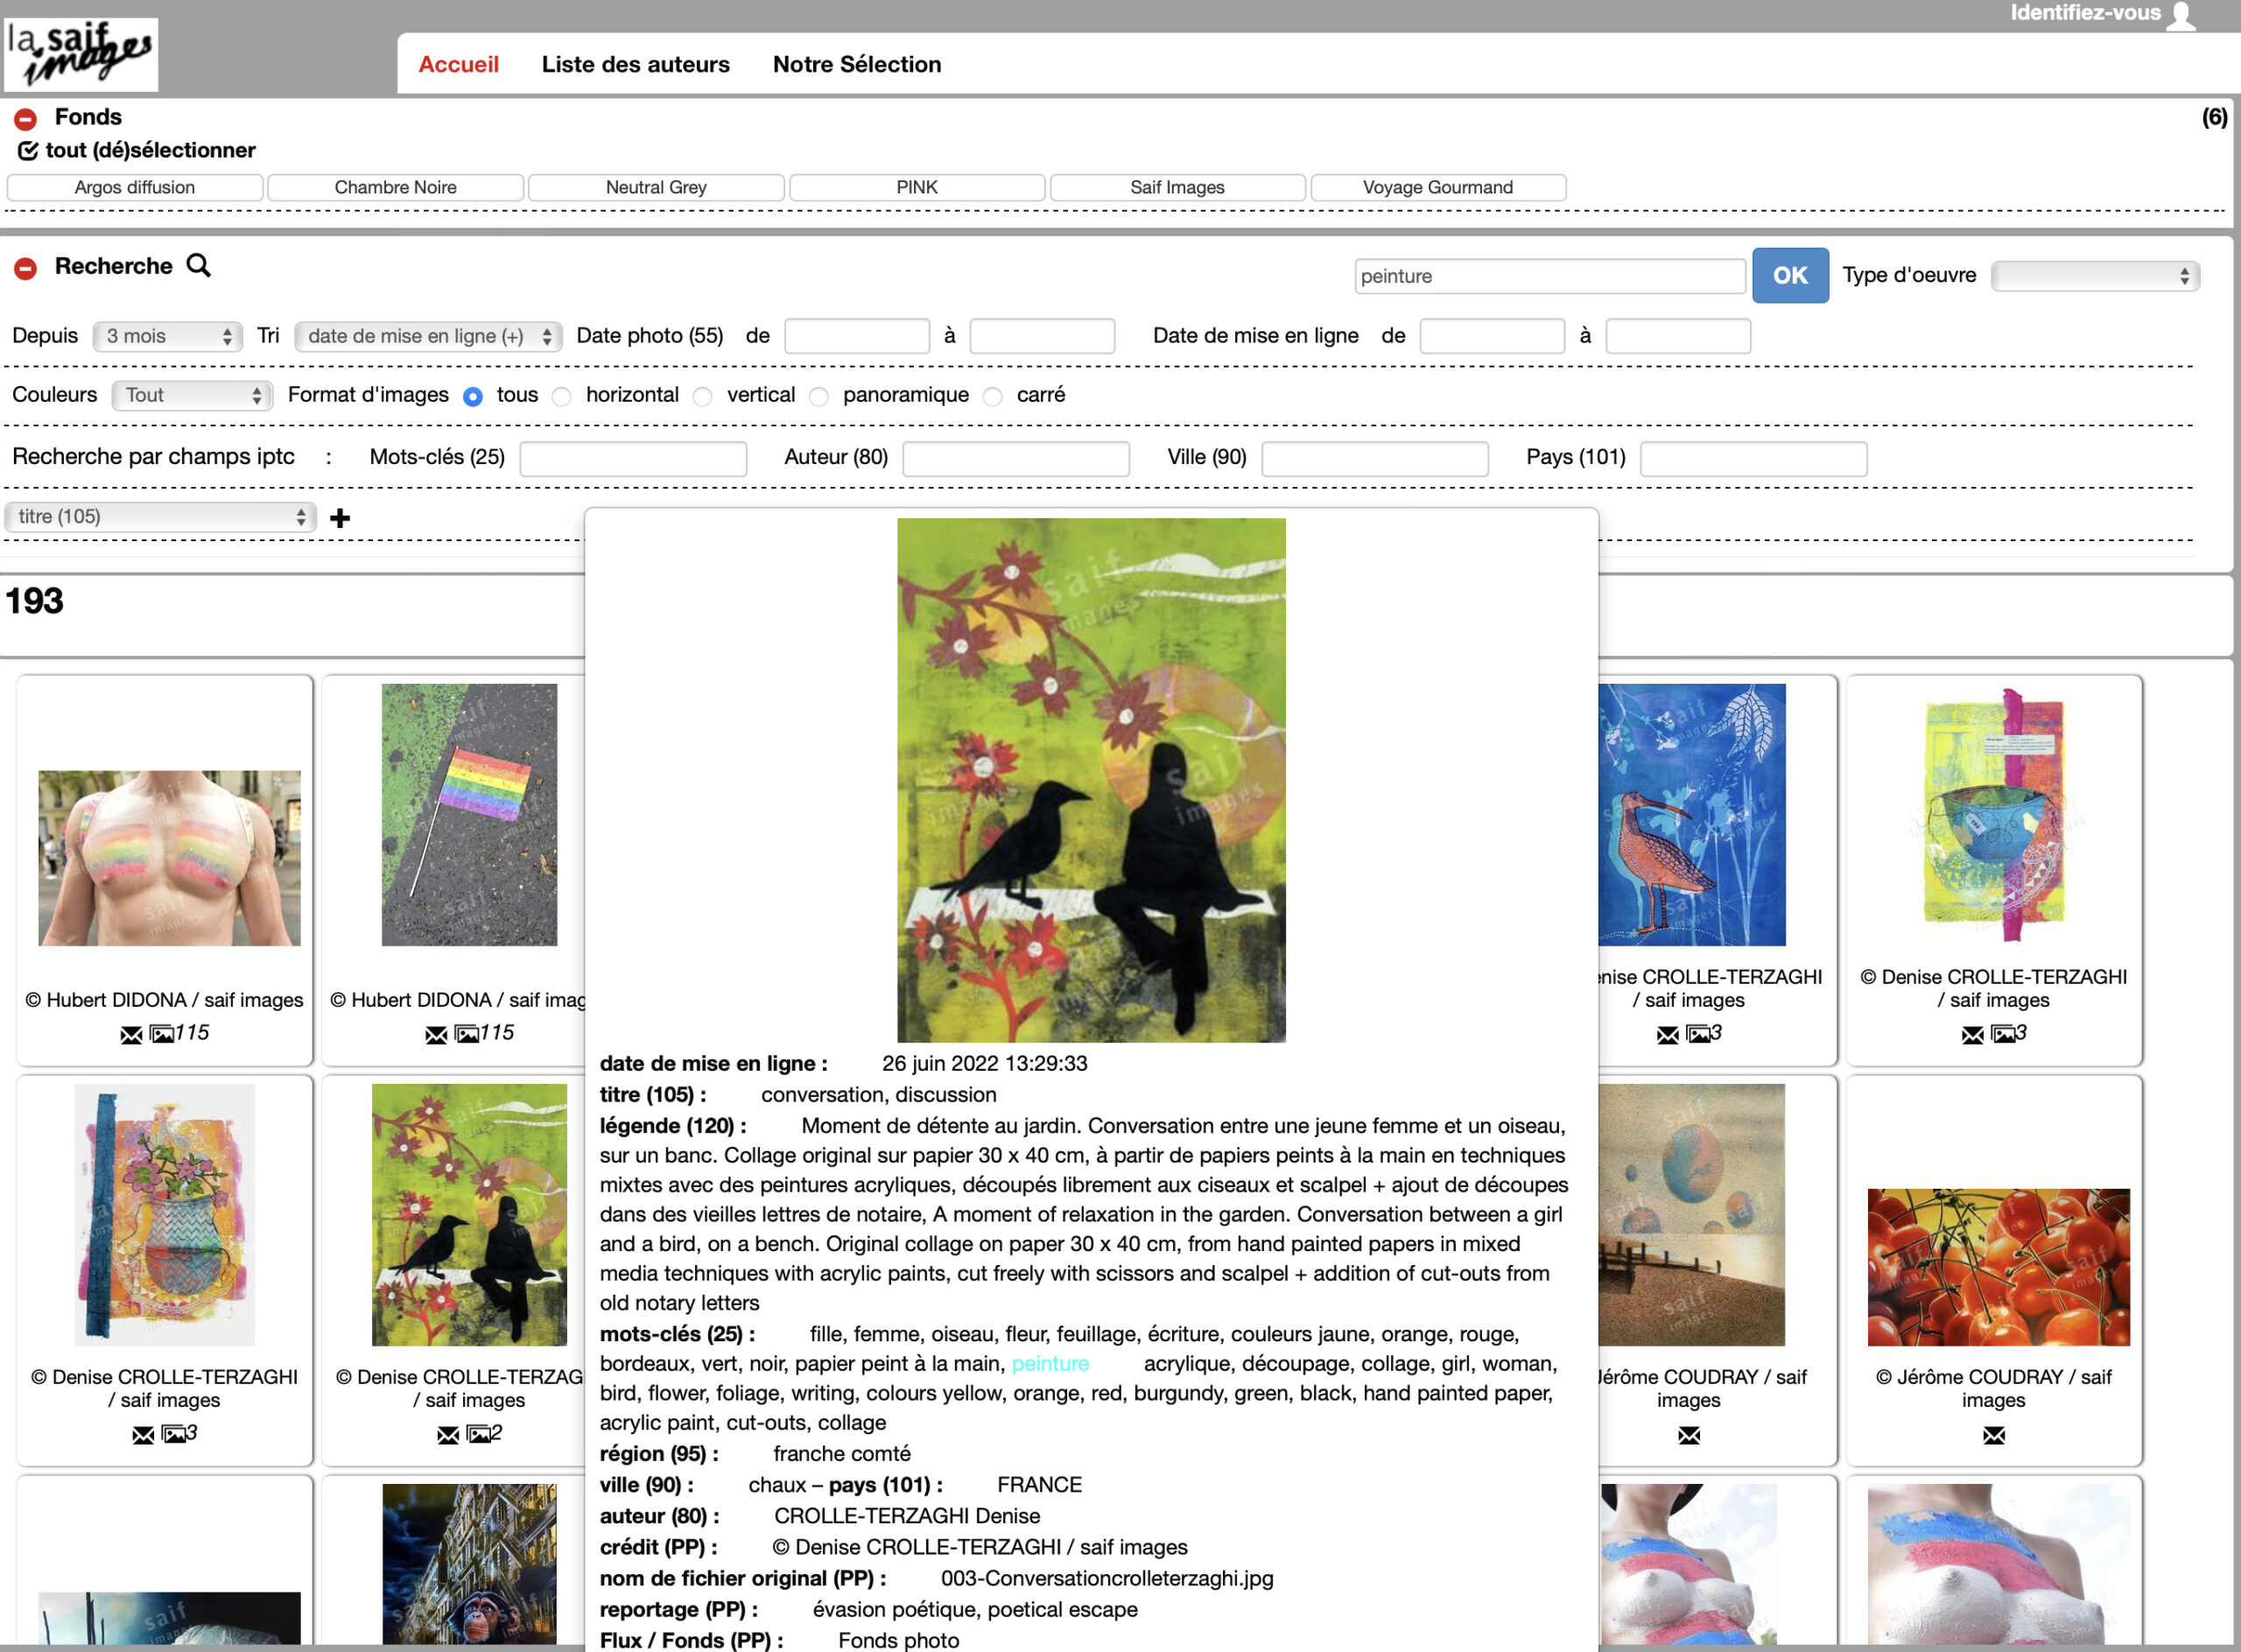Image resolution: width=2241 pixels, height=1652 pixels.
Task: Collapse the Fonds section with red minus icon
Action: [x=26, y=119]
